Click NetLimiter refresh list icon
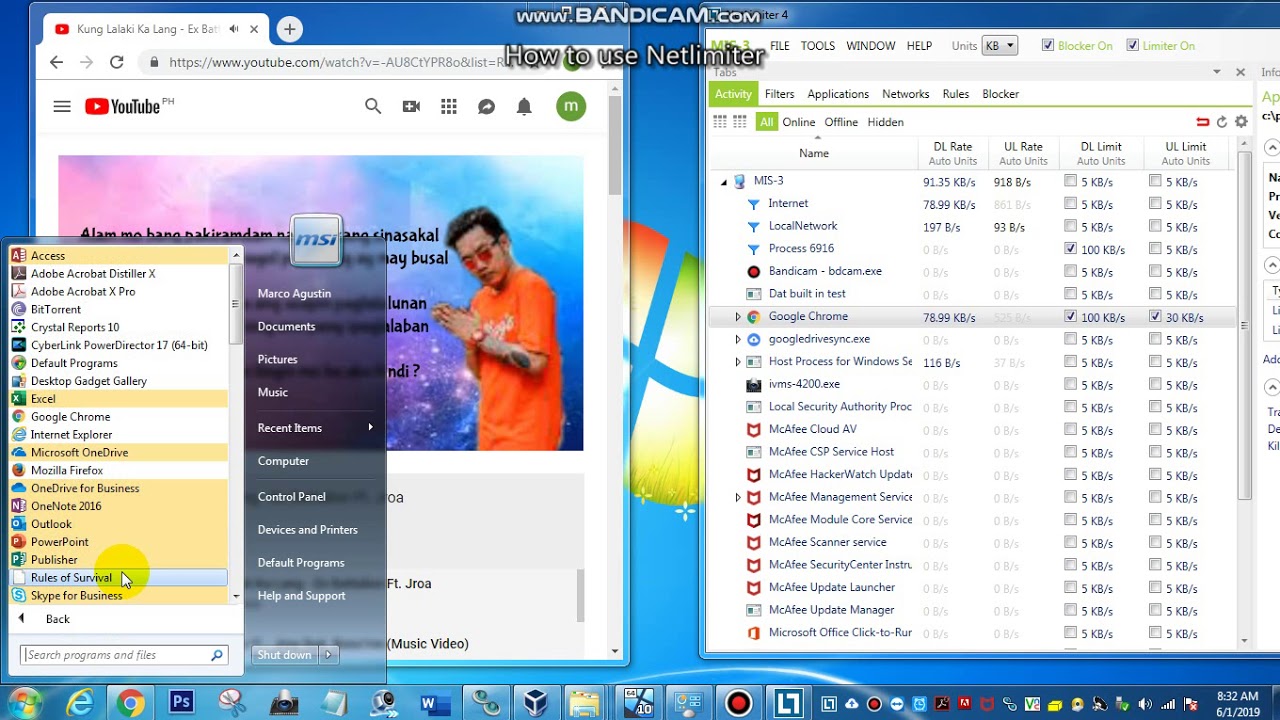This screenshot has width=1280, height=720. (1221, 122)
